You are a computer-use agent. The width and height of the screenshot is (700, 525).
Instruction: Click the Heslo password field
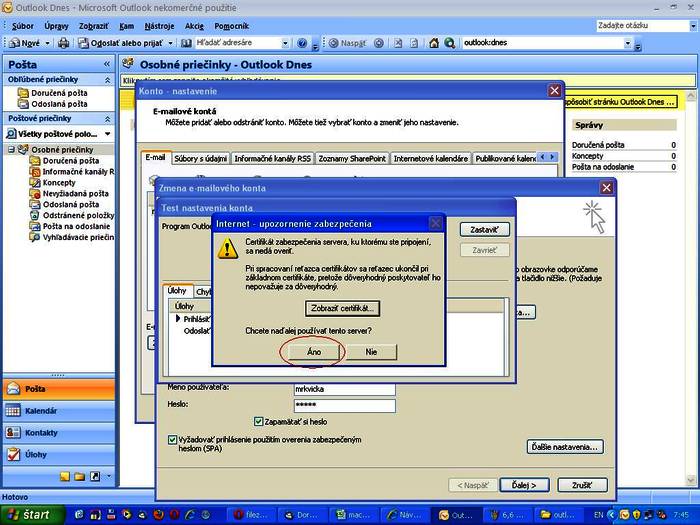tap(345, 405)
